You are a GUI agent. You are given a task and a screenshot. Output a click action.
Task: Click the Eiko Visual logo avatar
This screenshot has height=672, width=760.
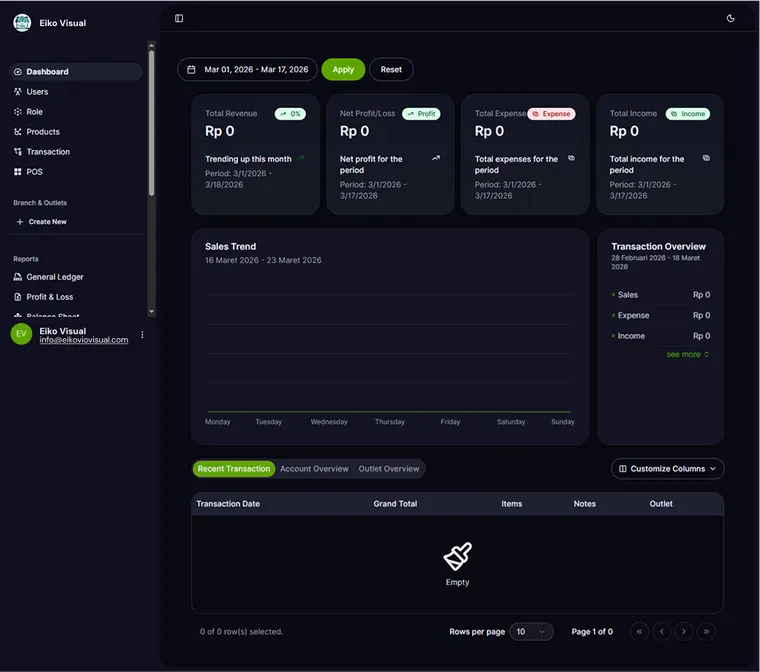coord(22,23)
